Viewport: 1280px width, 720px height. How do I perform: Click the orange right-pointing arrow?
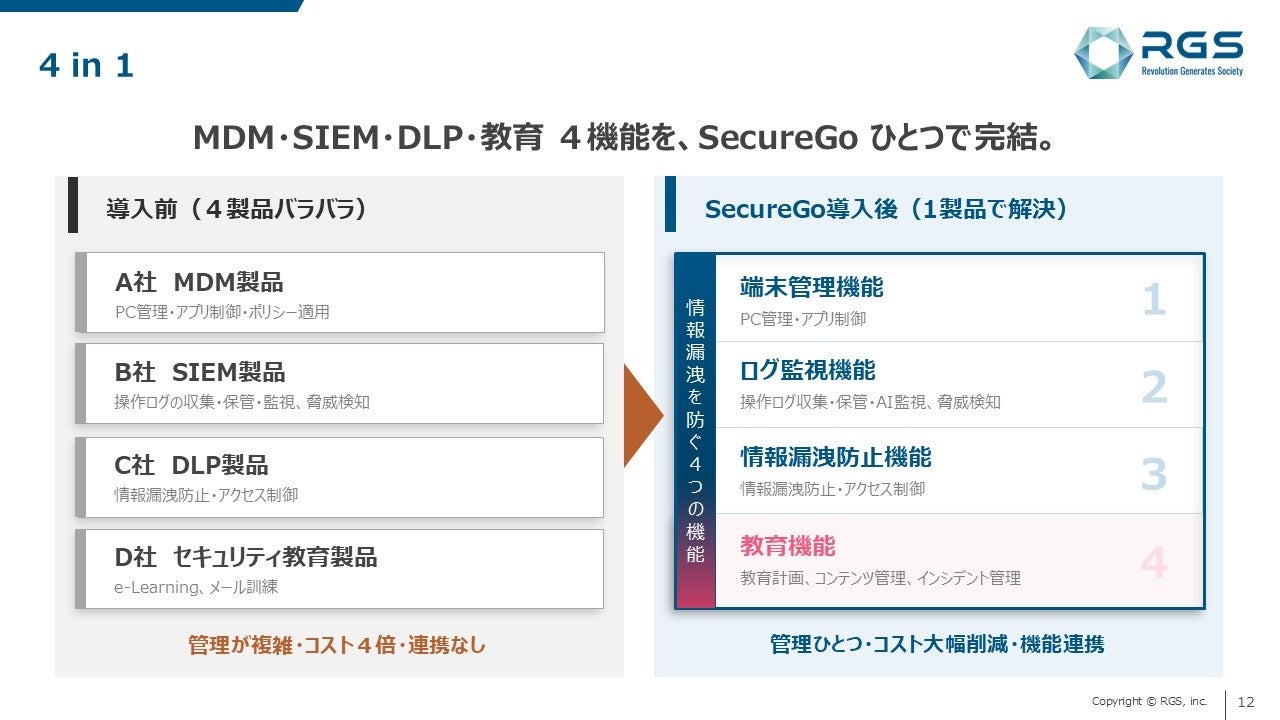tap(643, 415)
